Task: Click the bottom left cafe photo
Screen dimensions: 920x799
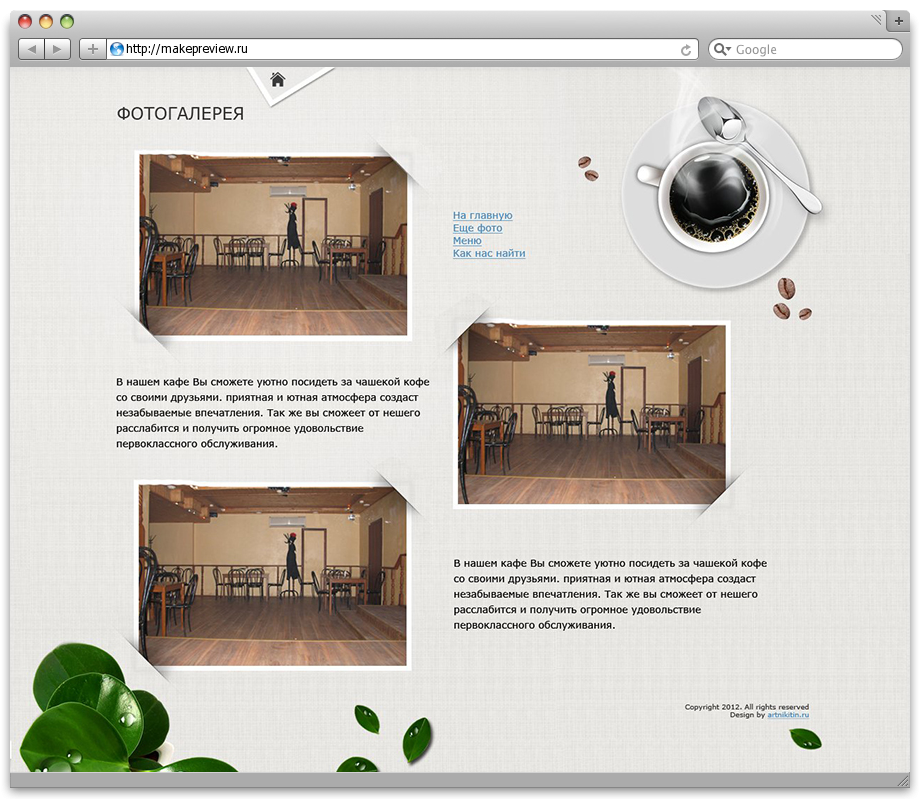Action: click(273, 575)
